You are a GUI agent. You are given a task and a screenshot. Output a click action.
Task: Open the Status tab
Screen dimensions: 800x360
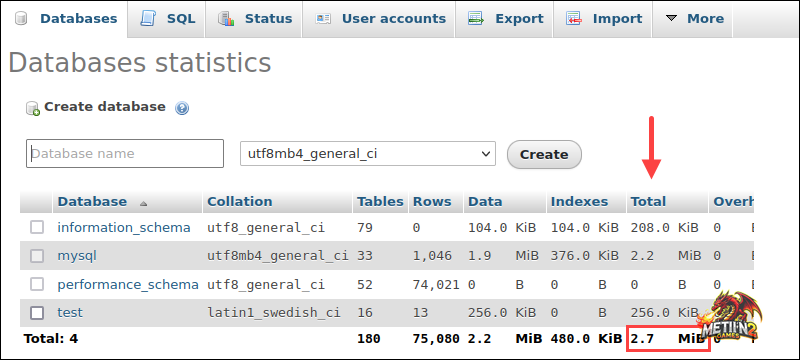click(254, 19)
